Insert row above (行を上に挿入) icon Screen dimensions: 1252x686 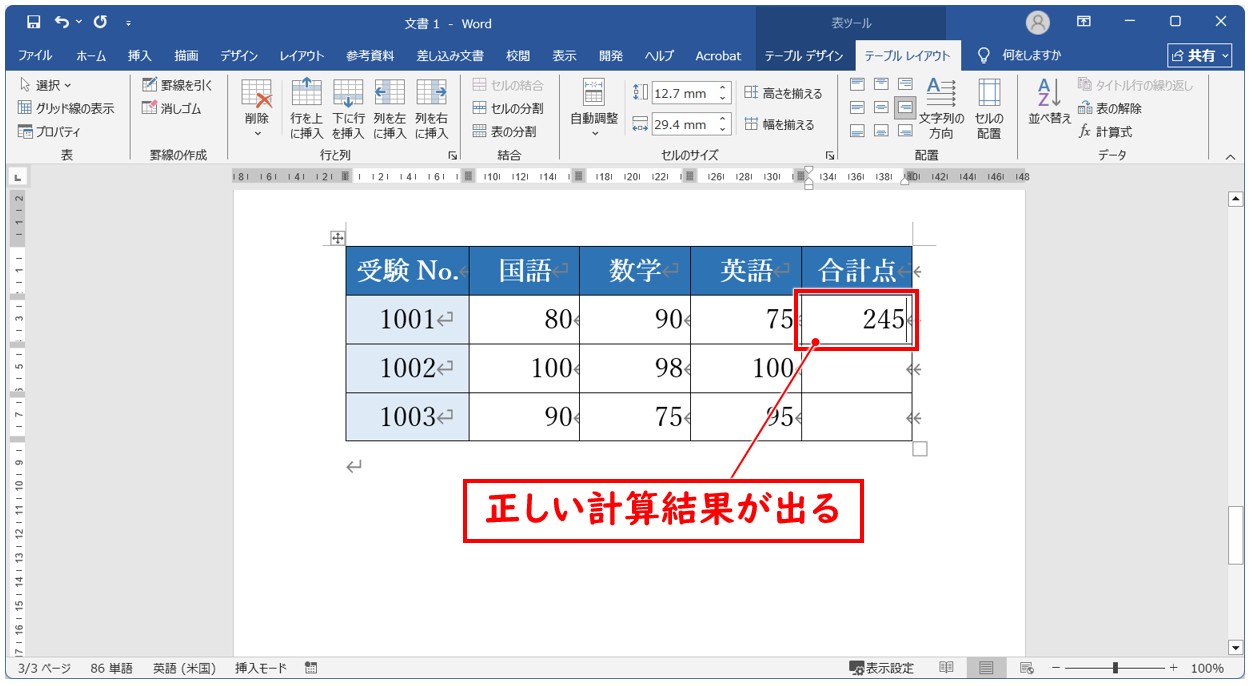(306, 93)
